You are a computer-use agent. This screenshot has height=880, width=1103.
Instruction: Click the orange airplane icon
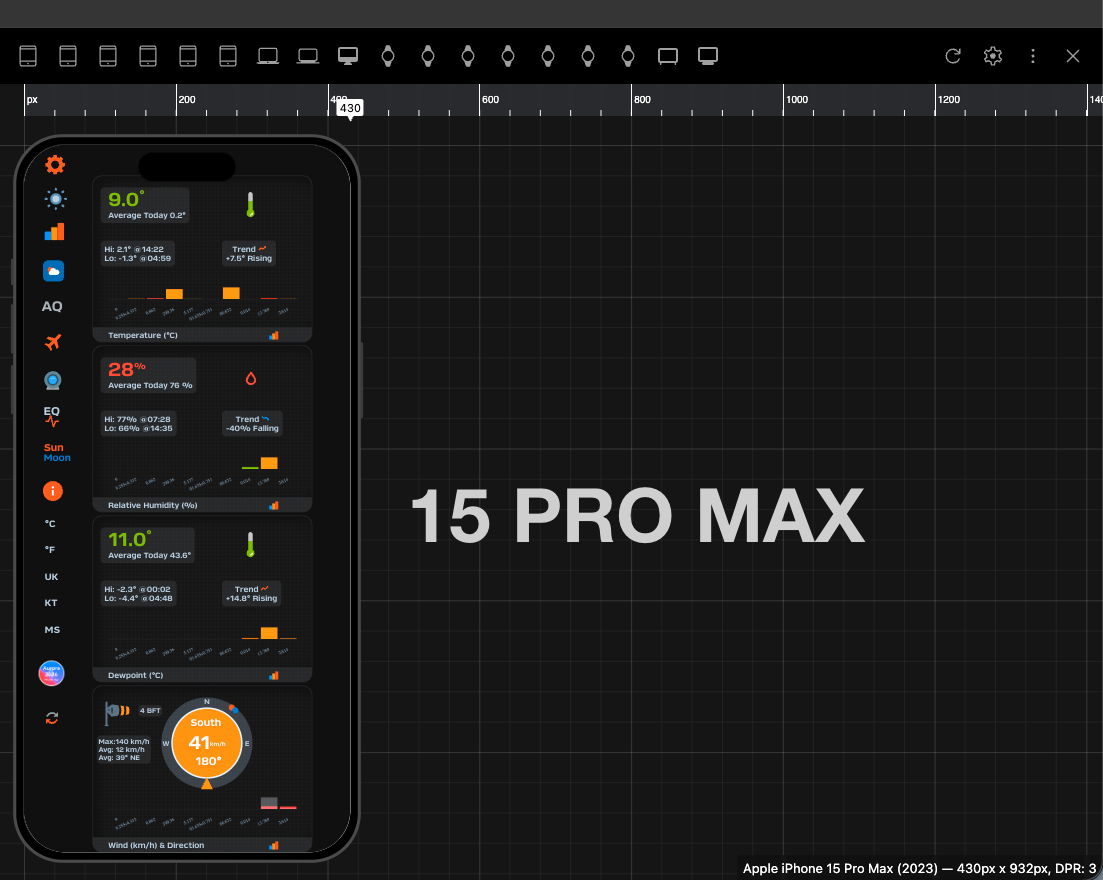click(53, 343)
